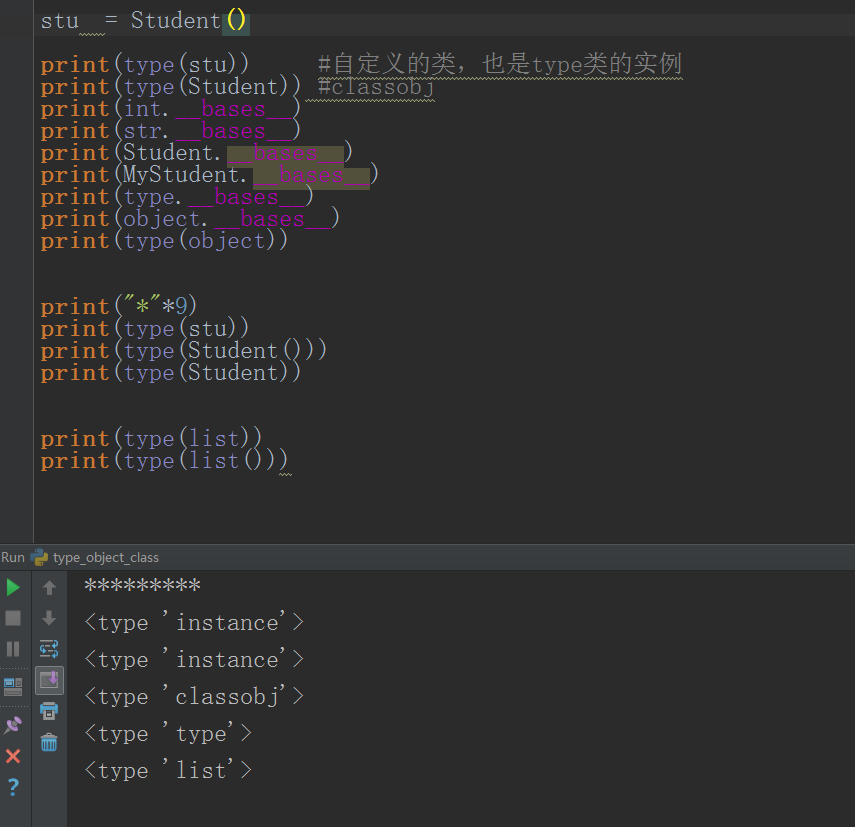
Task: Pin the Run tab with pin icon
Action: pyautogui.click(x=13, y=725)
